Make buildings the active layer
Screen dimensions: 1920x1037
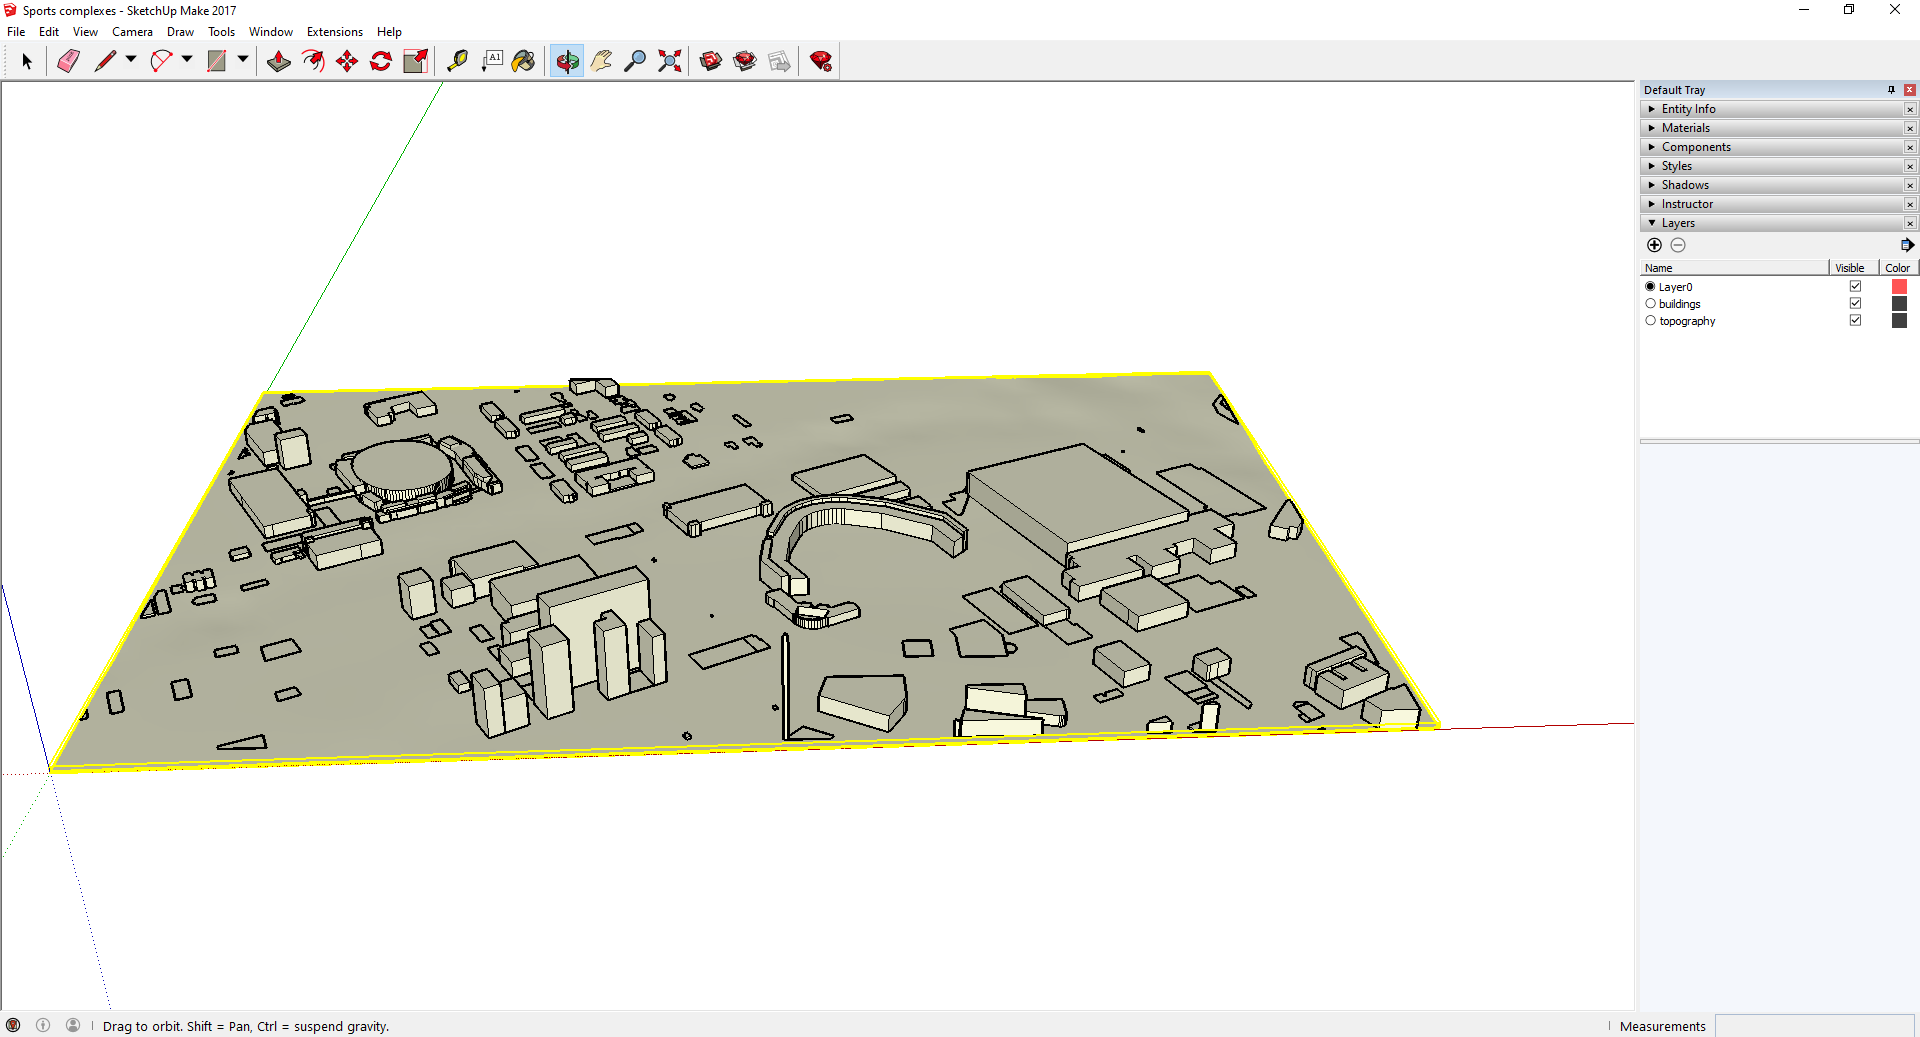point(1650,303)
